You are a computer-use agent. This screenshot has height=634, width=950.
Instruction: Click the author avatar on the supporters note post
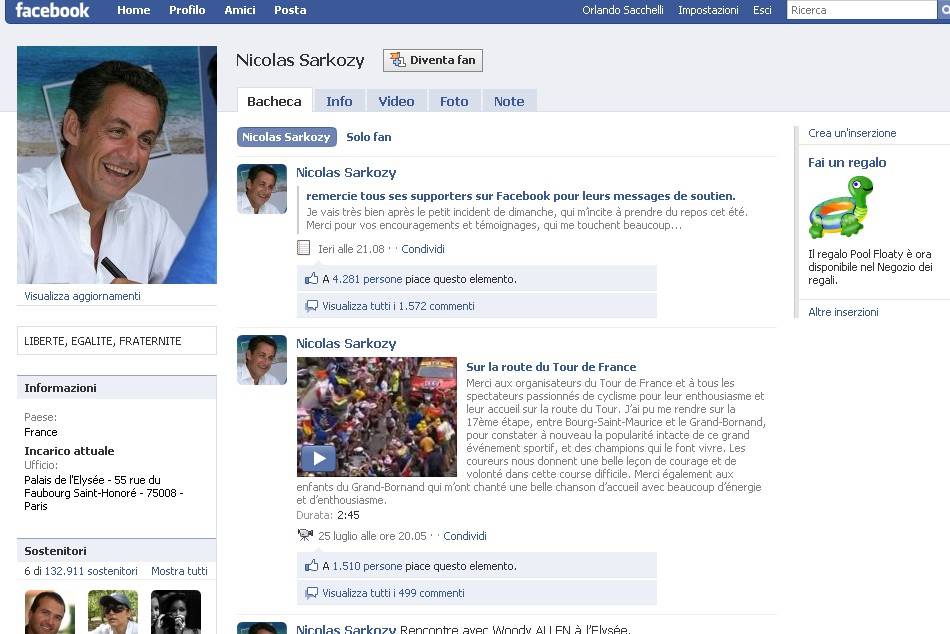coord(262,189)
